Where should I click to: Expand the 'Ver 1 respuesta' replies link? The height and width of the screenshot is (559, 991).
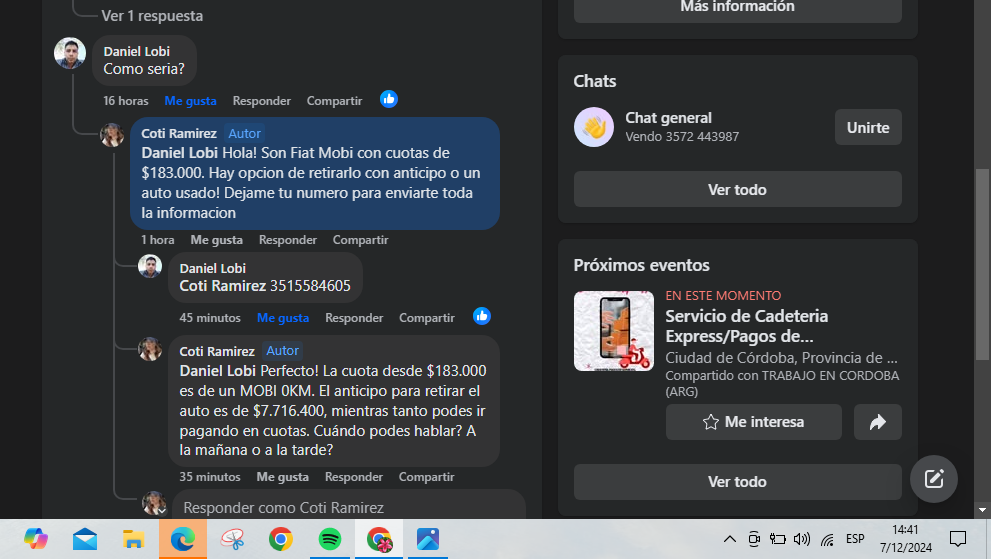[152, 16]
